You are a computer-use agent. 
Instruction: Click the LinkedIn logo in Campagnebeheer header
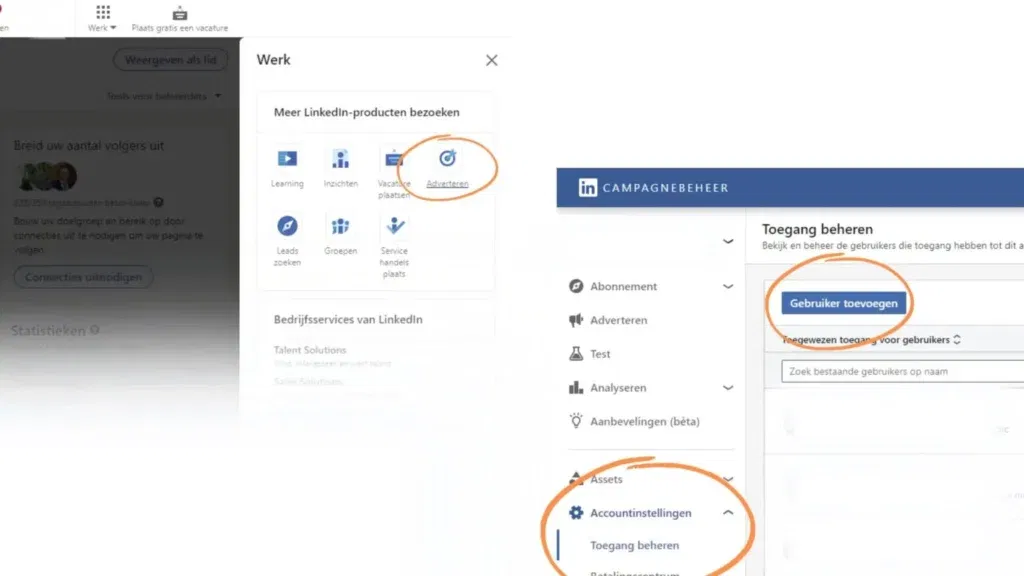click(587, 188)
